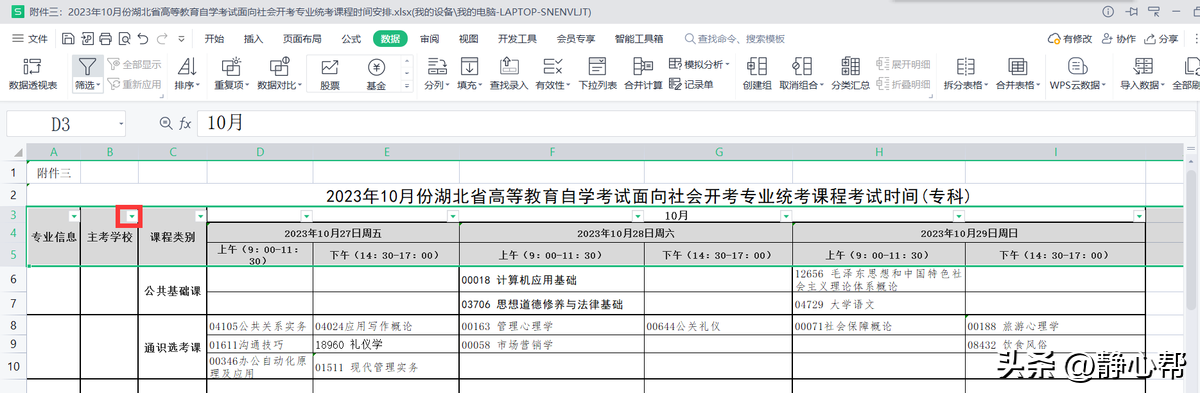Undo the last action
The height and width of the screenshot is (393, 1200).
click(143, 39)
